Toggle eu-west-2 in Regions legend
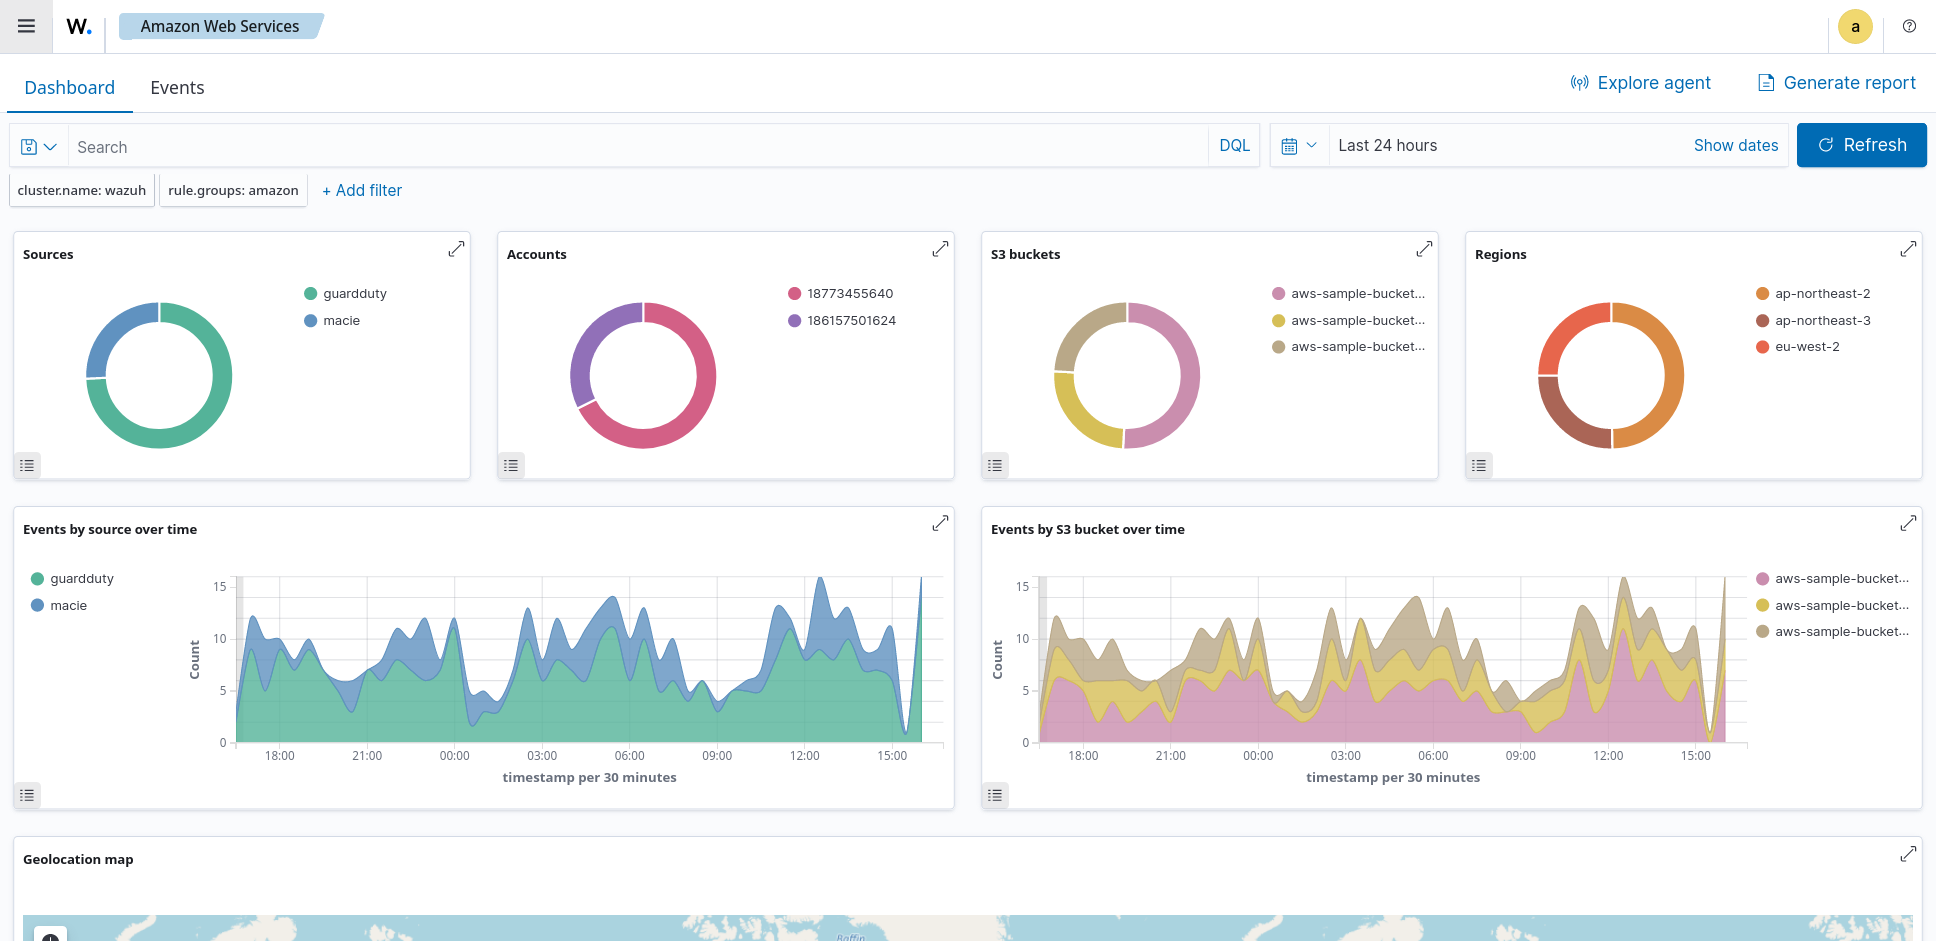This screenshot has width=1936, height=941. point(1806,347)
